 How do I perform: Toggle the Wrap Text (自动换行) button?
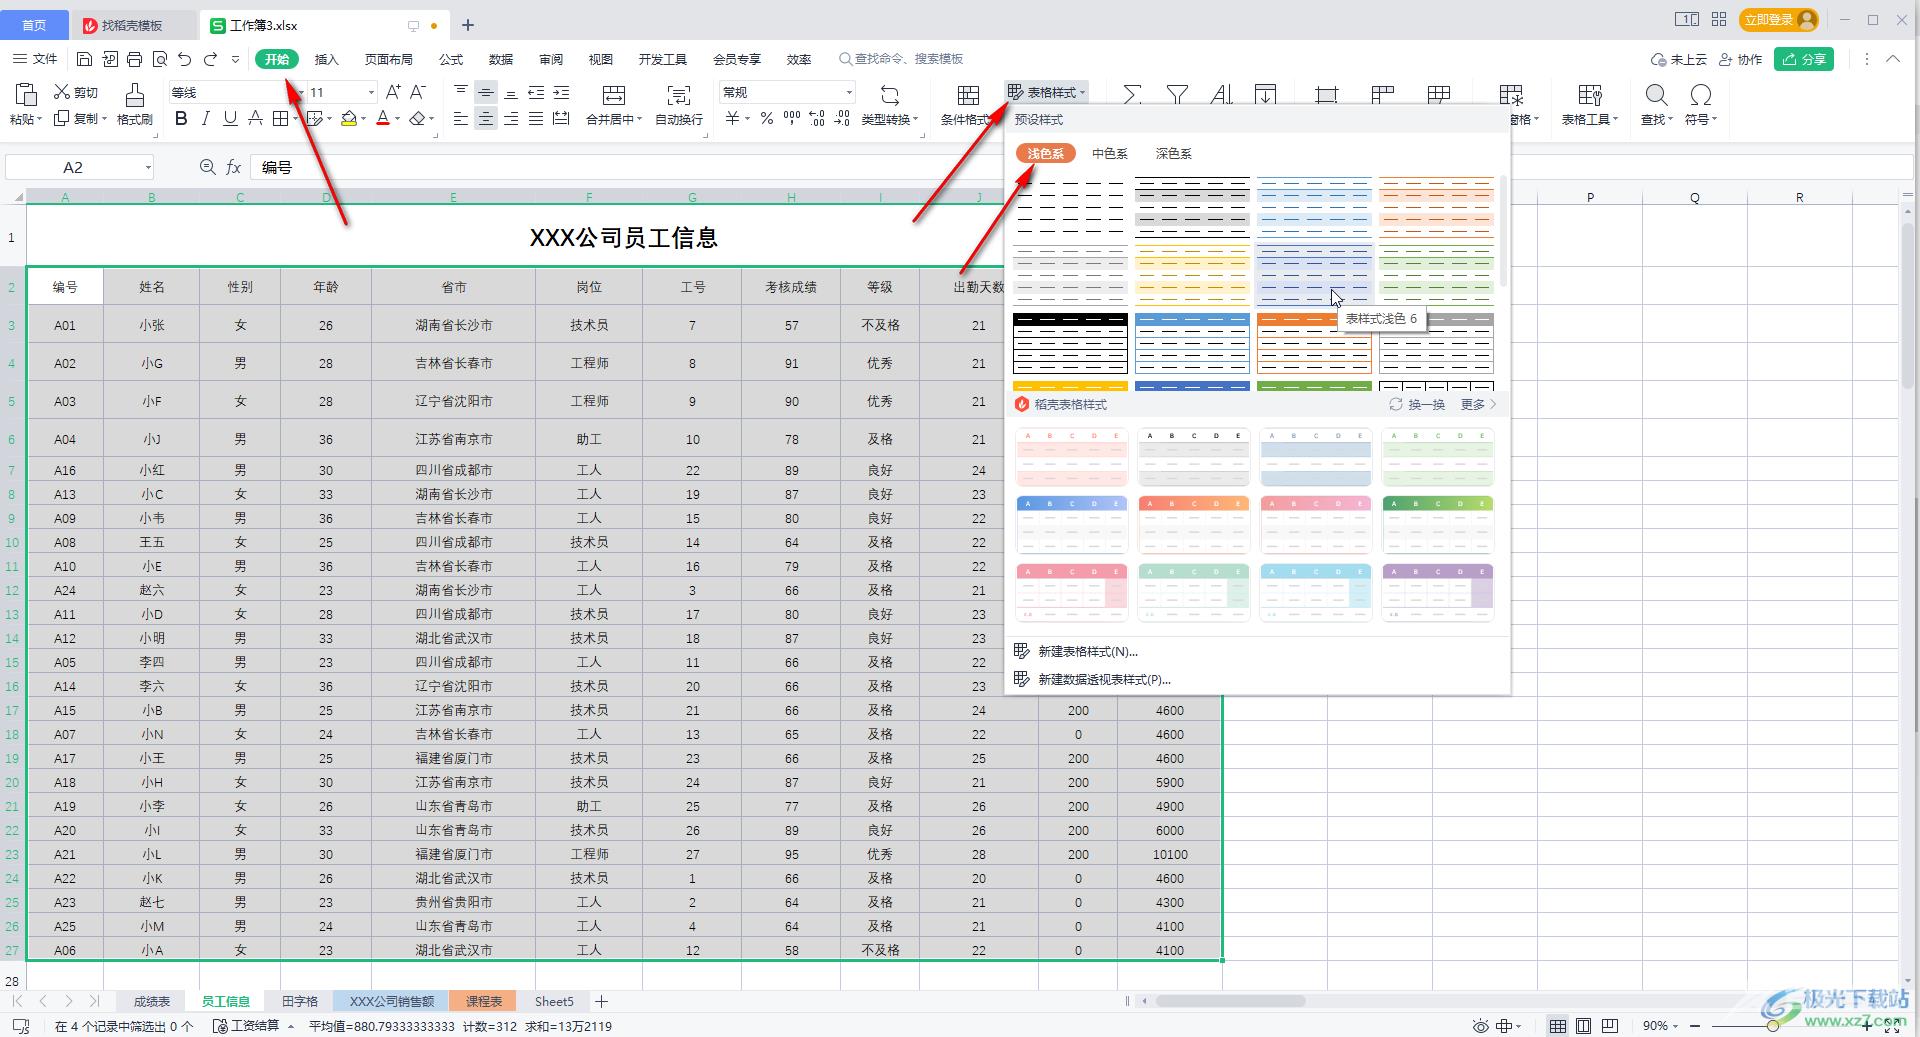679,104
